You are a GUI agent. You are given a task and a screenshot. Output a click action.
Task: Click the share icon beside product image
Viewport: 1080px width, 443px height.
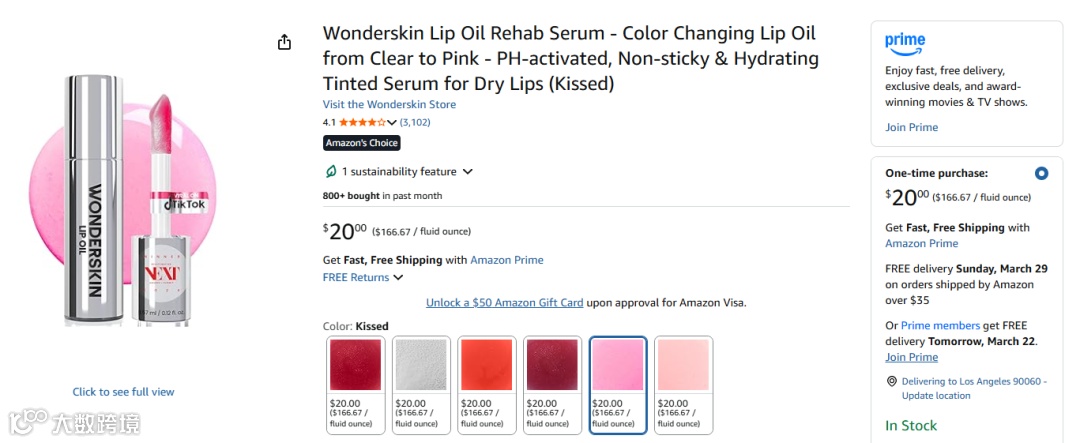(284, 42)
